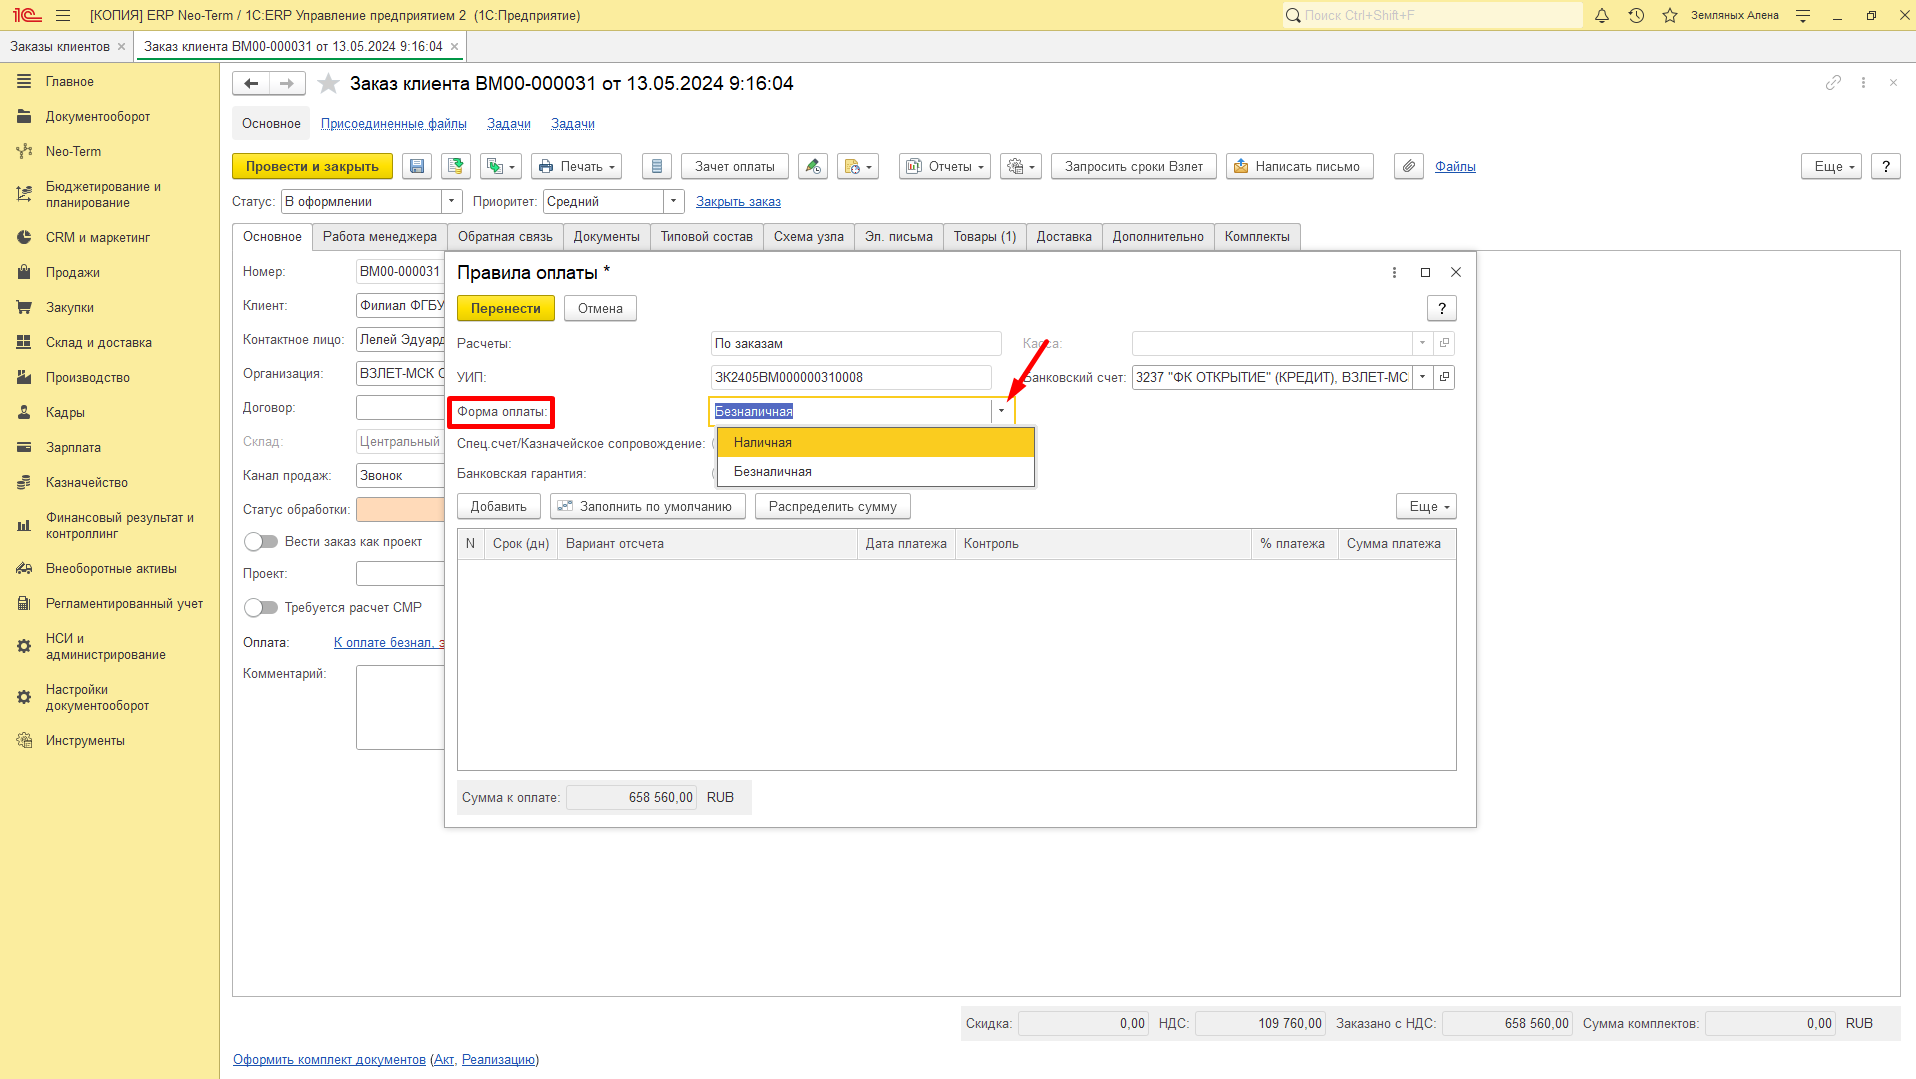Open the main hamburger menu

pos(63,15)
